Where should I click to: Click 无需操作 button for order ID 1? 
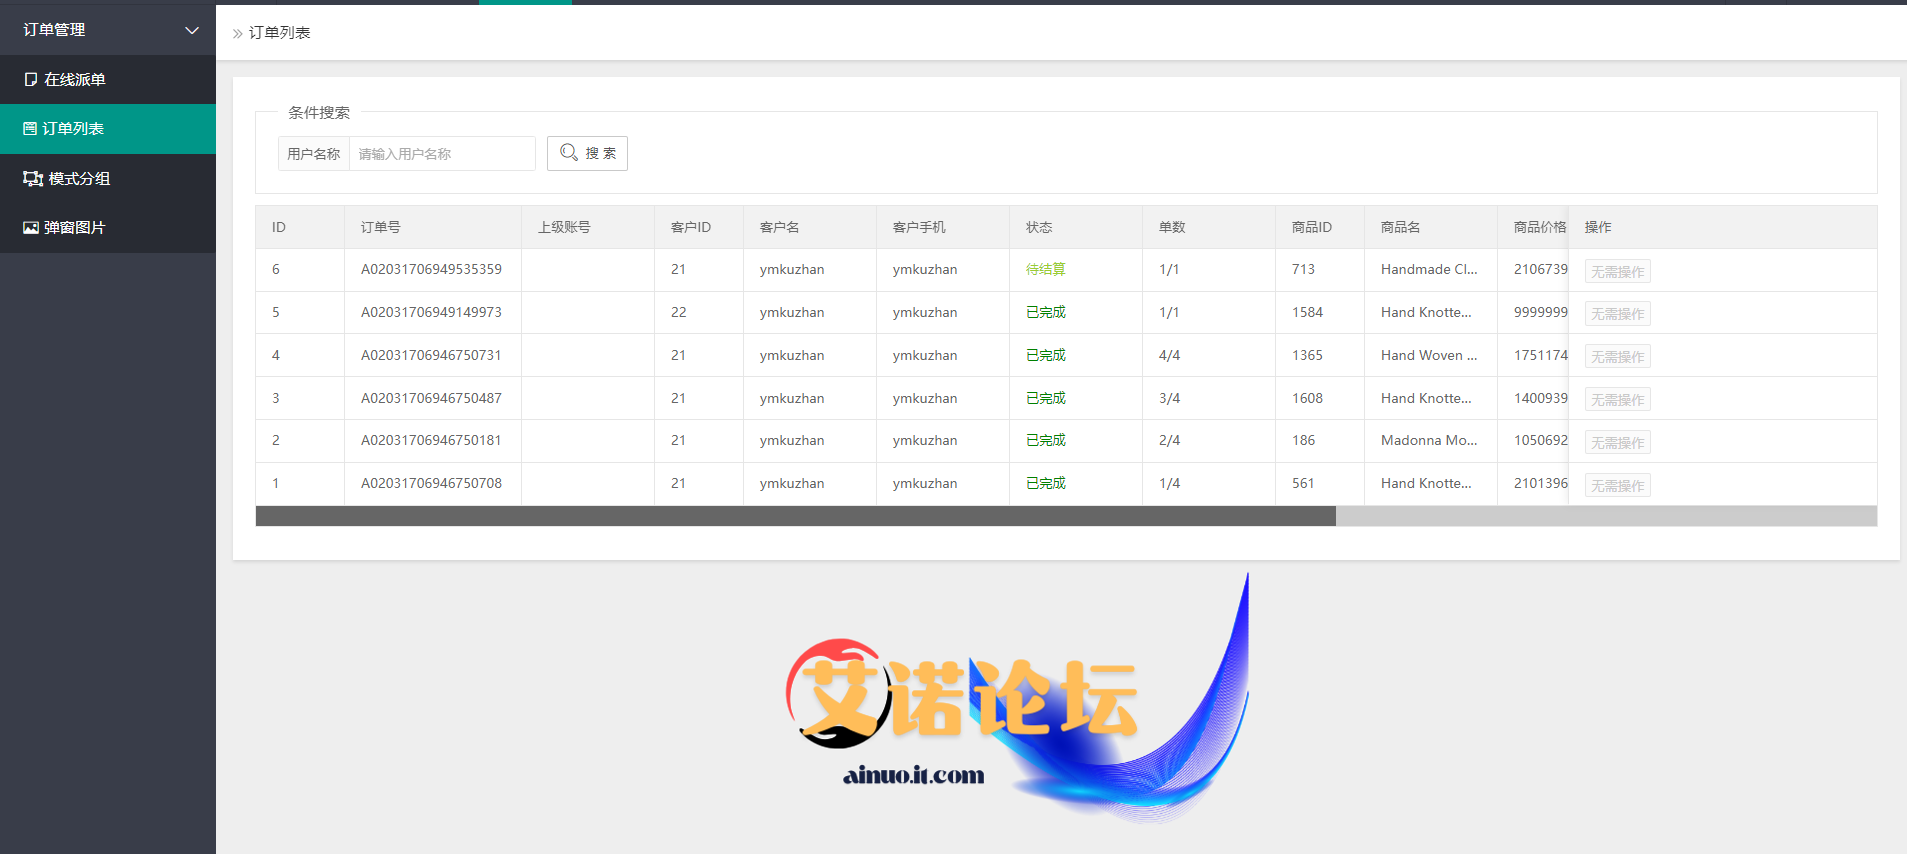1617,486
